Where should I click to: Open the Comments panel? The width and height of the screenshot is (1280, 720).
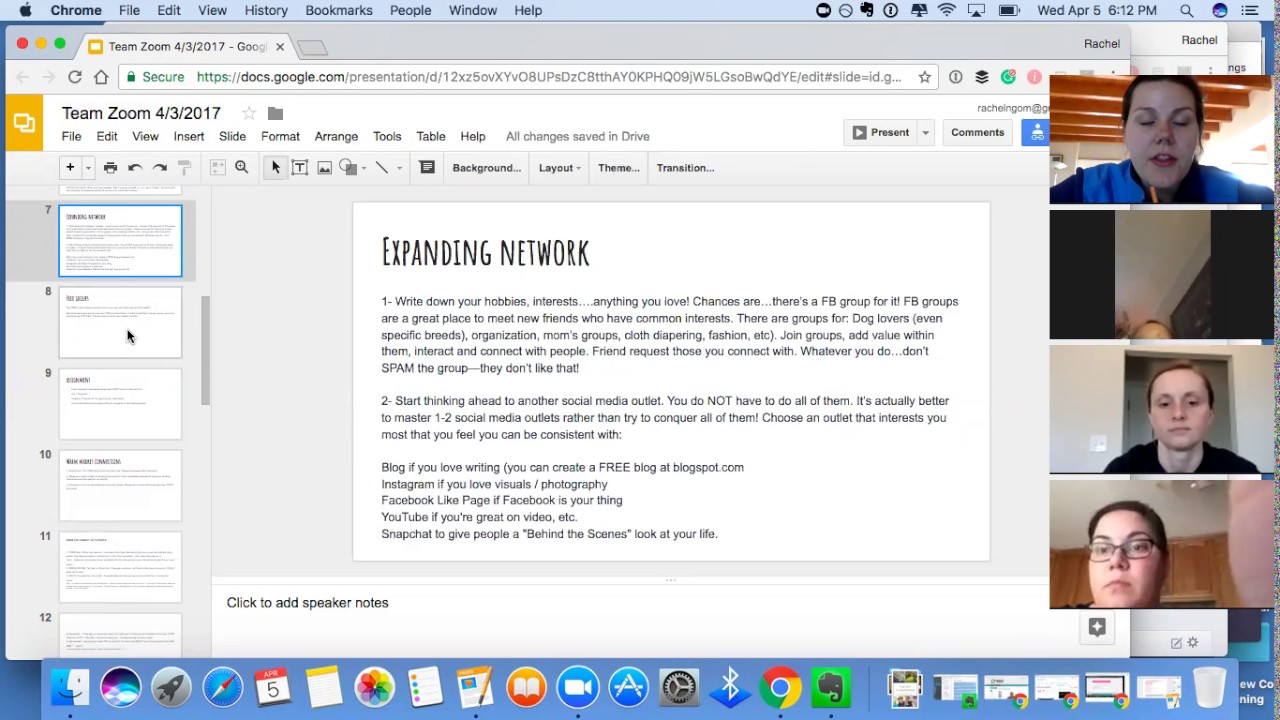point(977,132)
